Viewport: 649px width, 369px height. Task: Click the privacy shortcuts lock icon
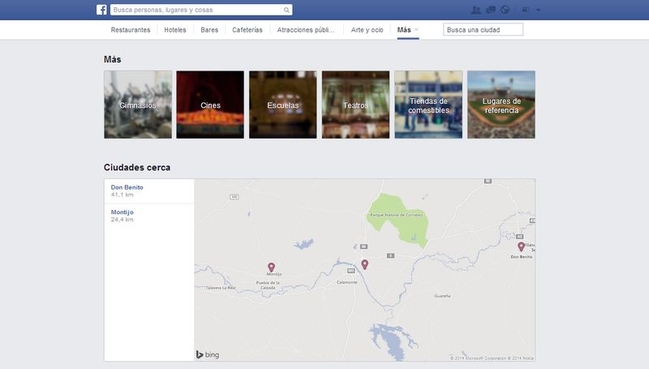coord(525,10)
